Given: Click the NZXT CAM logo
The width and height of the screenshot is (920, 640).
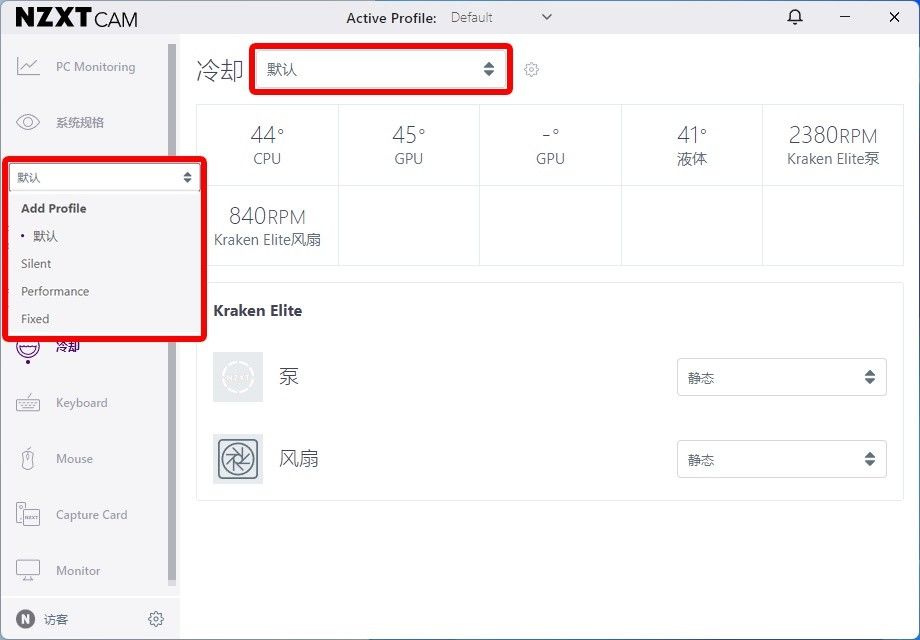Looking at the screenshot, I should point(76,18).
